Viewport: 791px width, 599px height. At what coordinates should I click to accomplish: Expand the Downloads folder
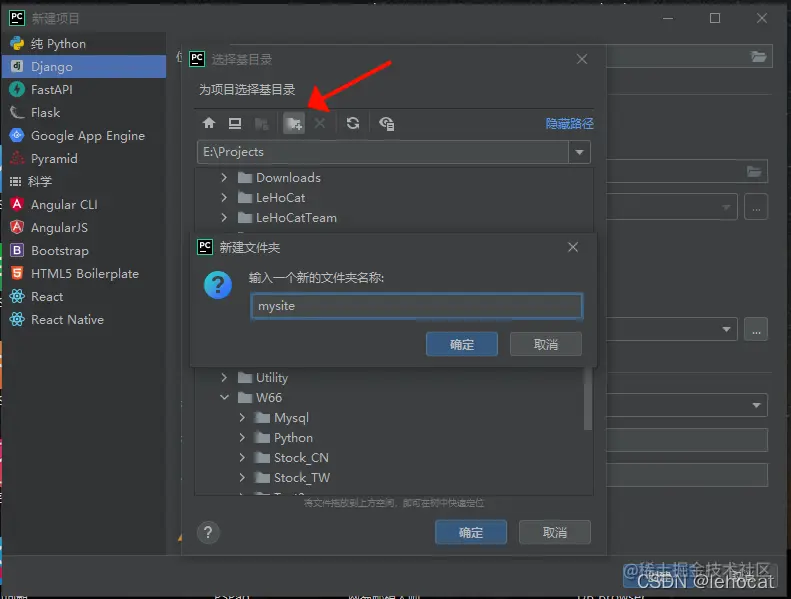click(x=224, y=178)
